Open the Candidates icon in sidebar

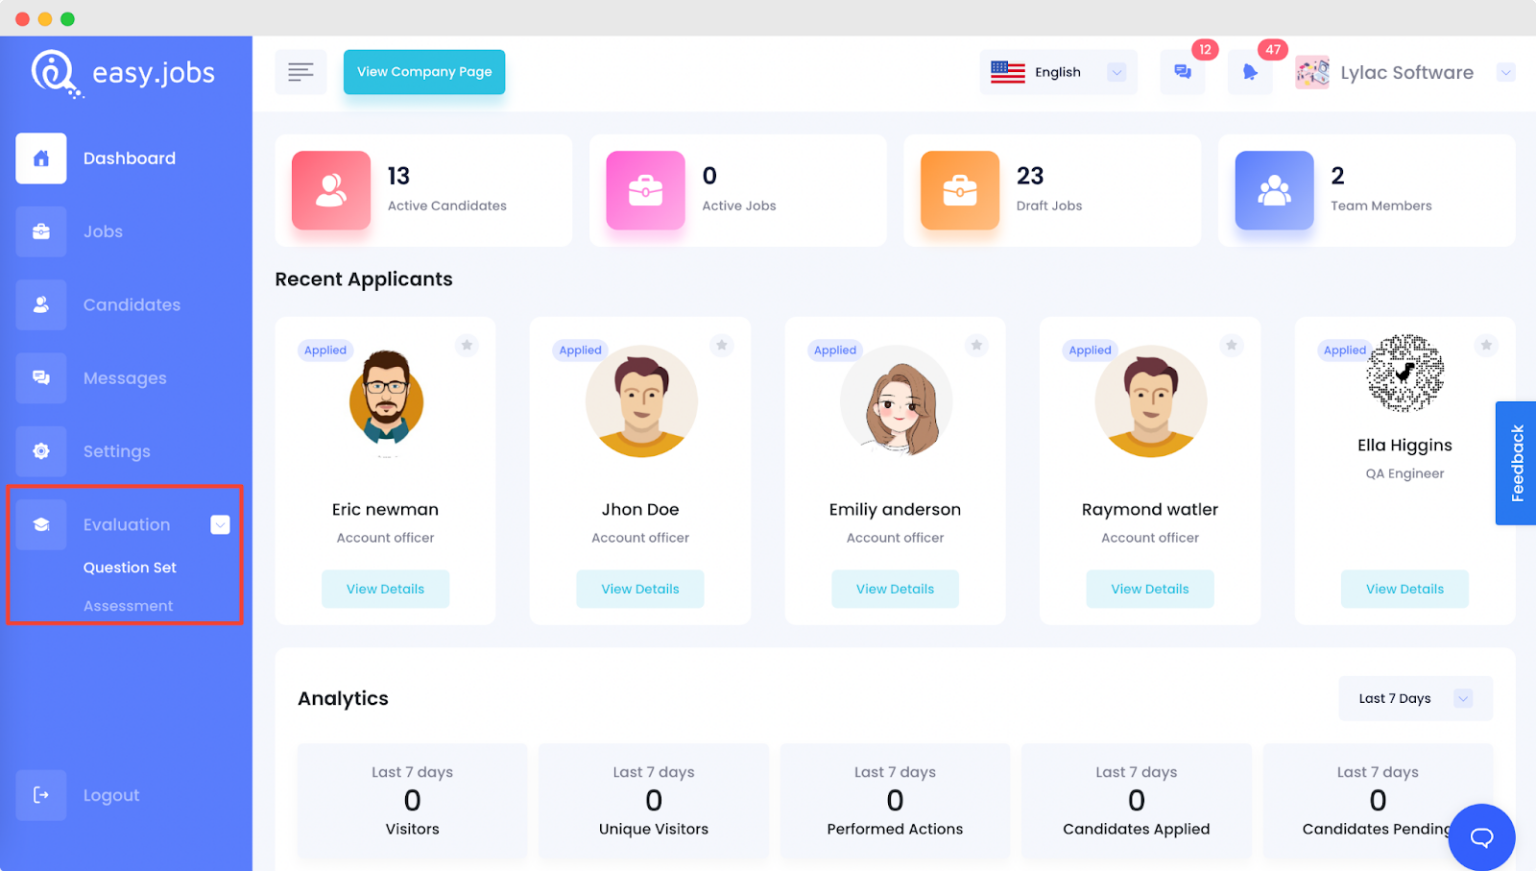(41, 304)
